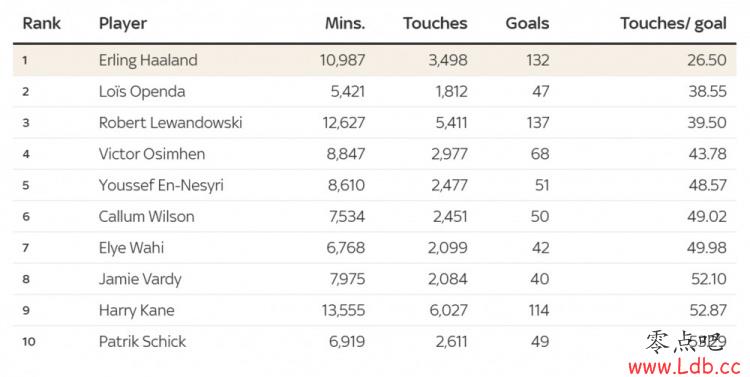Select the Elye Wahi entry
The image size is (750, 377).
click(x=131, y=248)
